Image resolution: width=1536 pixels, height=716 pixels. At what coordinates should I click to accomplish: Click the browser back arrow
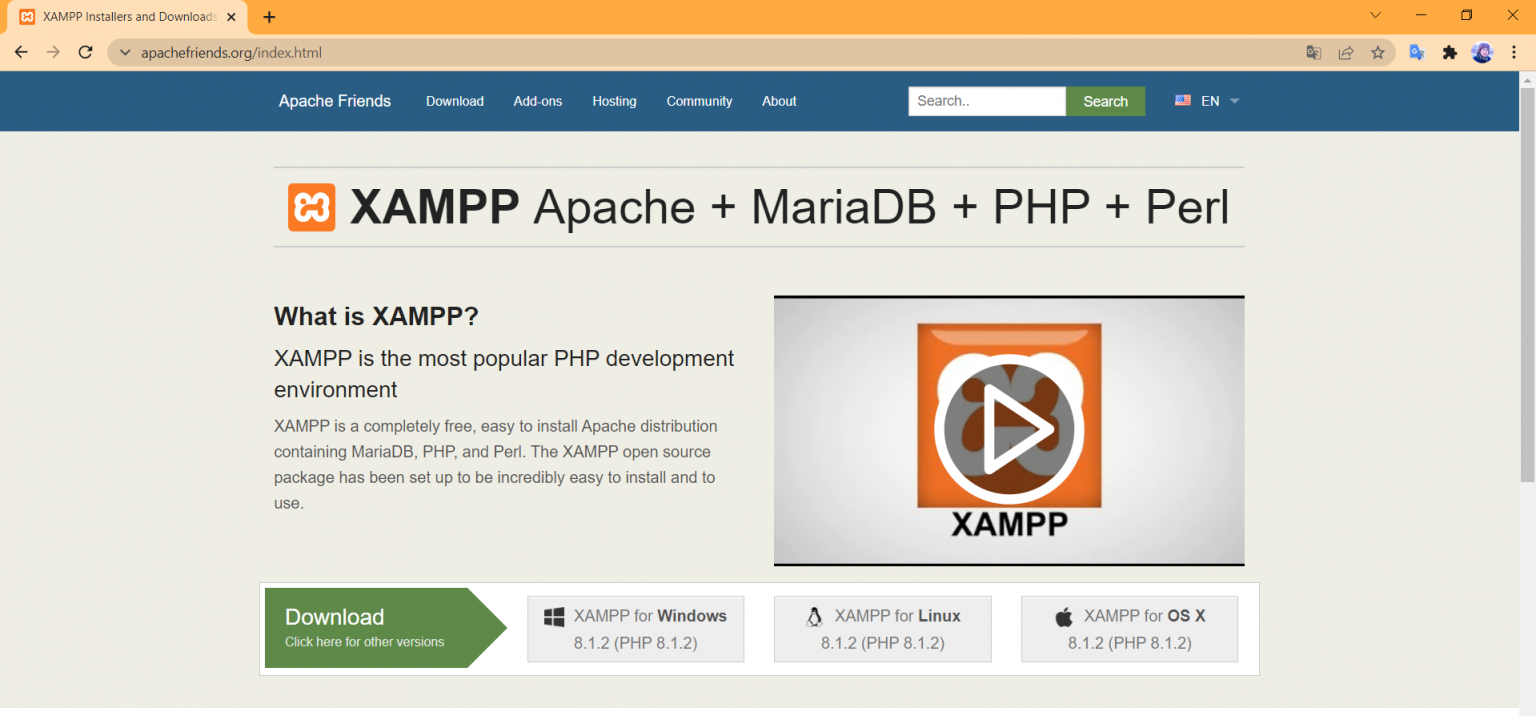pyautogui.click(x=21, y=52)
